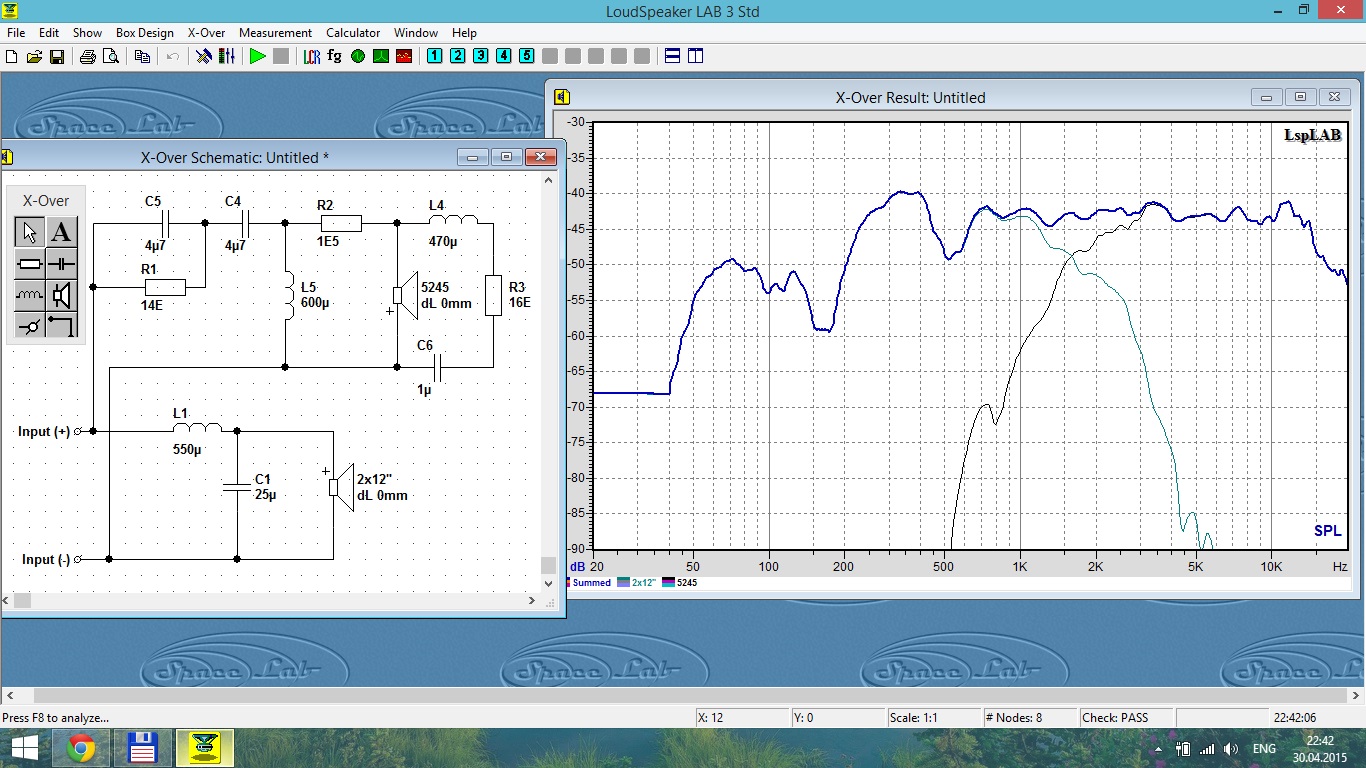Open the Box Design menu

pos(144,33)
